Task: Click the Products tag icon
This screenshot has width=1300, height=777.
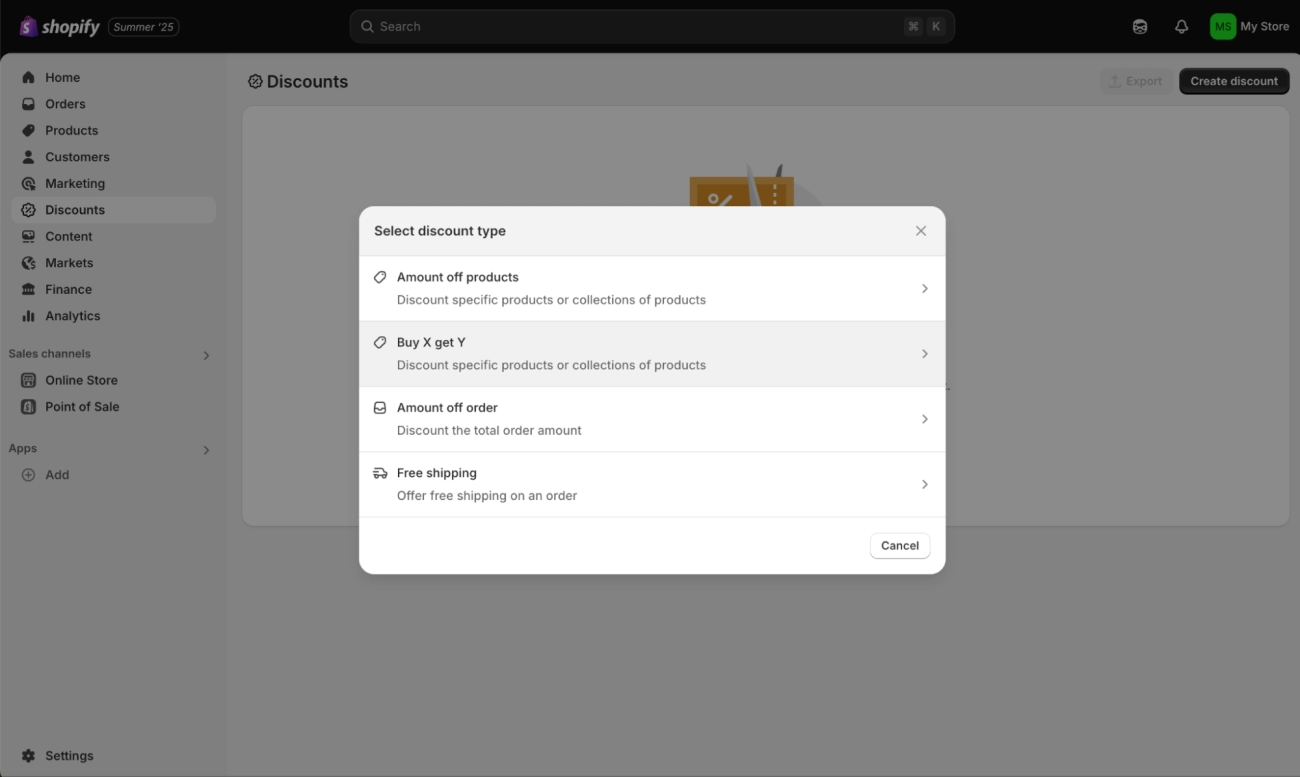Action: [28, 130]
